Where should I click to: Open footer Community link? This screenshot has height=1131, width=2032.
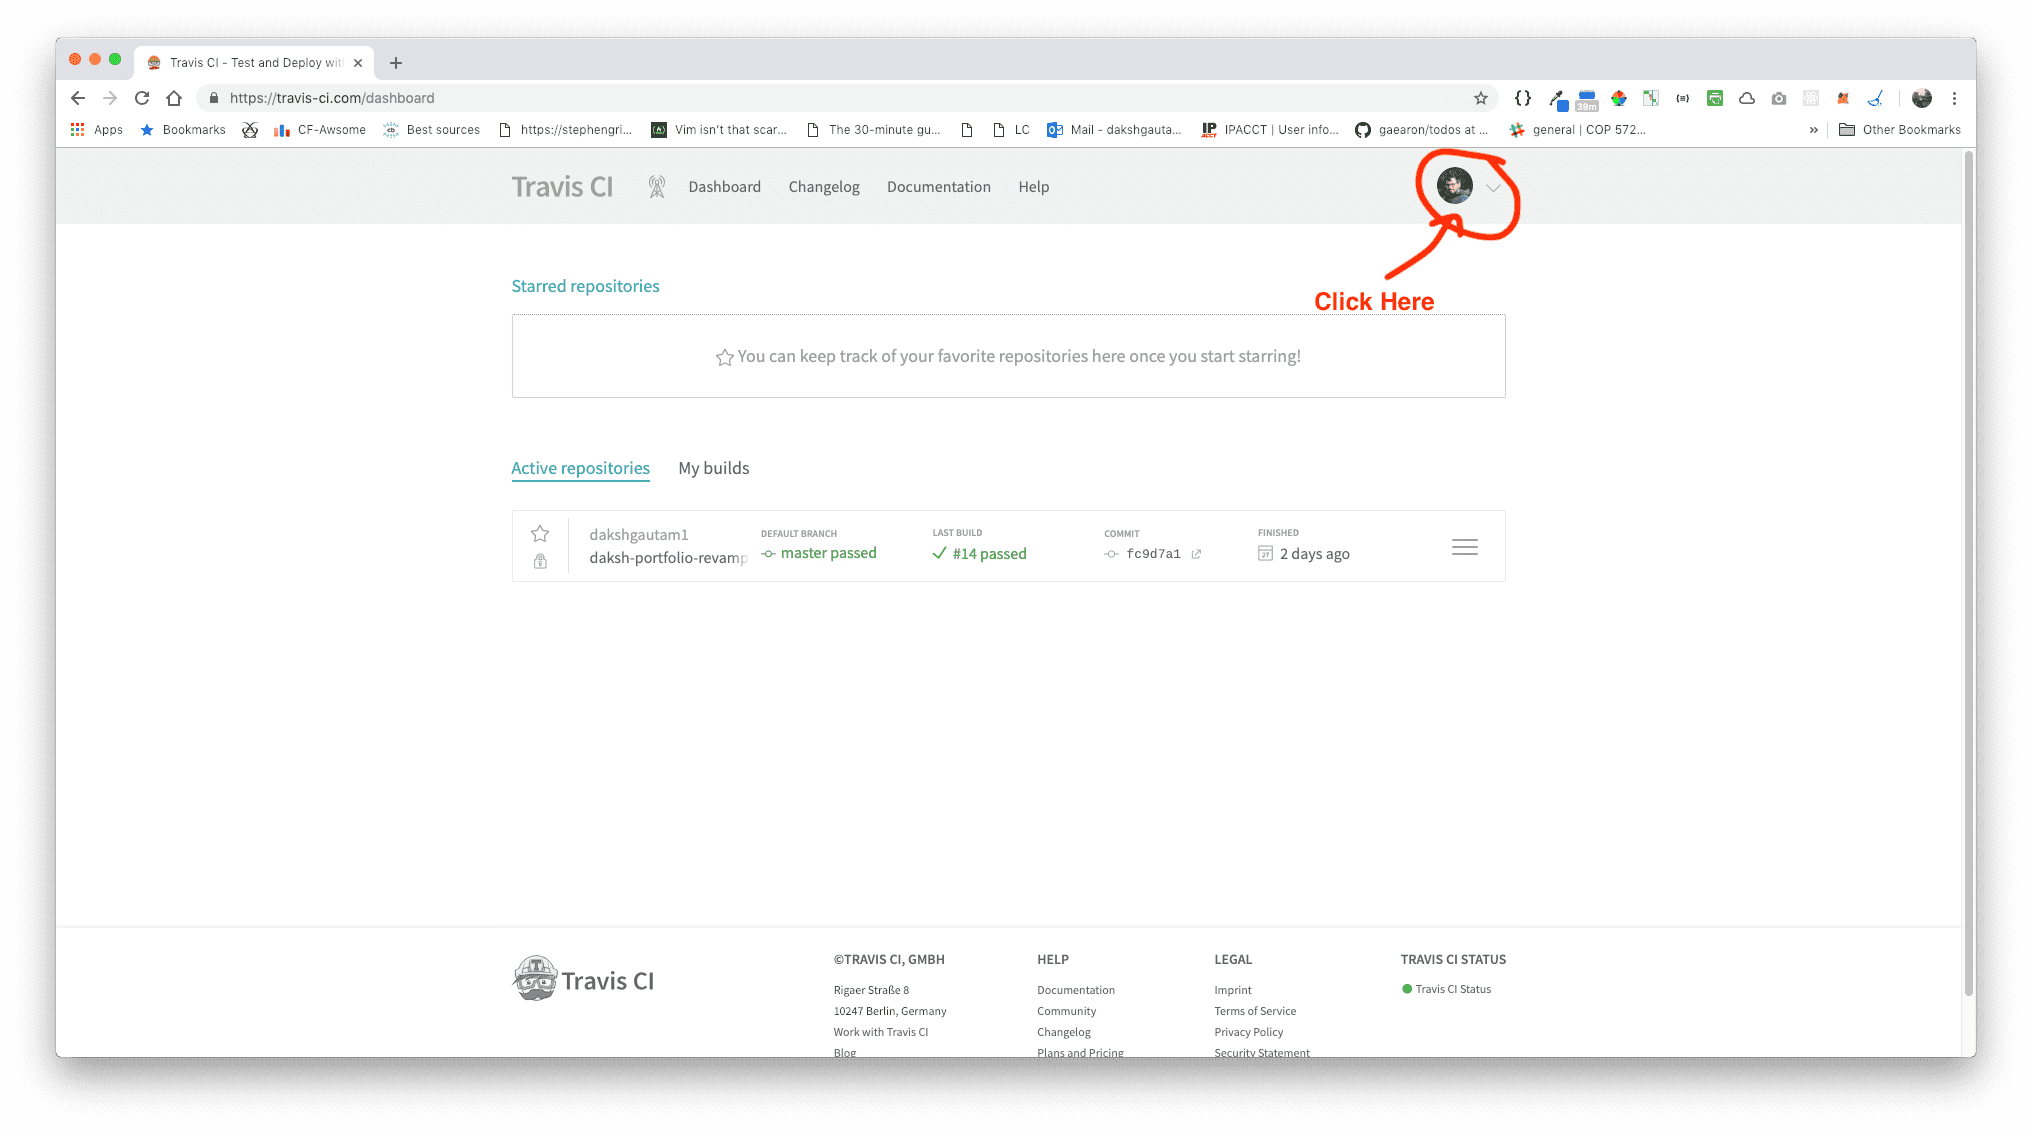point(1066,1011)
